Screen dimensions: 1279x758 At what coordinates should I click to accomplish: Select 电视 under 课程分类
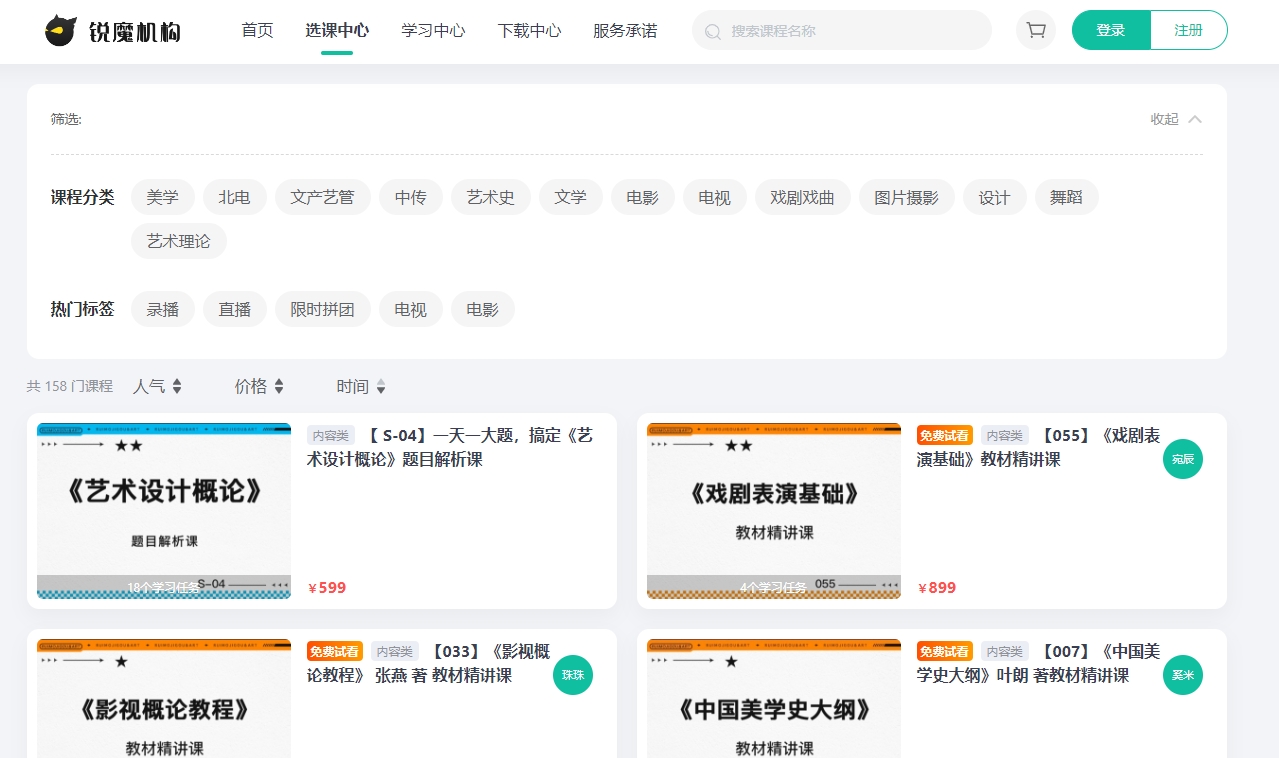point(715,197)
